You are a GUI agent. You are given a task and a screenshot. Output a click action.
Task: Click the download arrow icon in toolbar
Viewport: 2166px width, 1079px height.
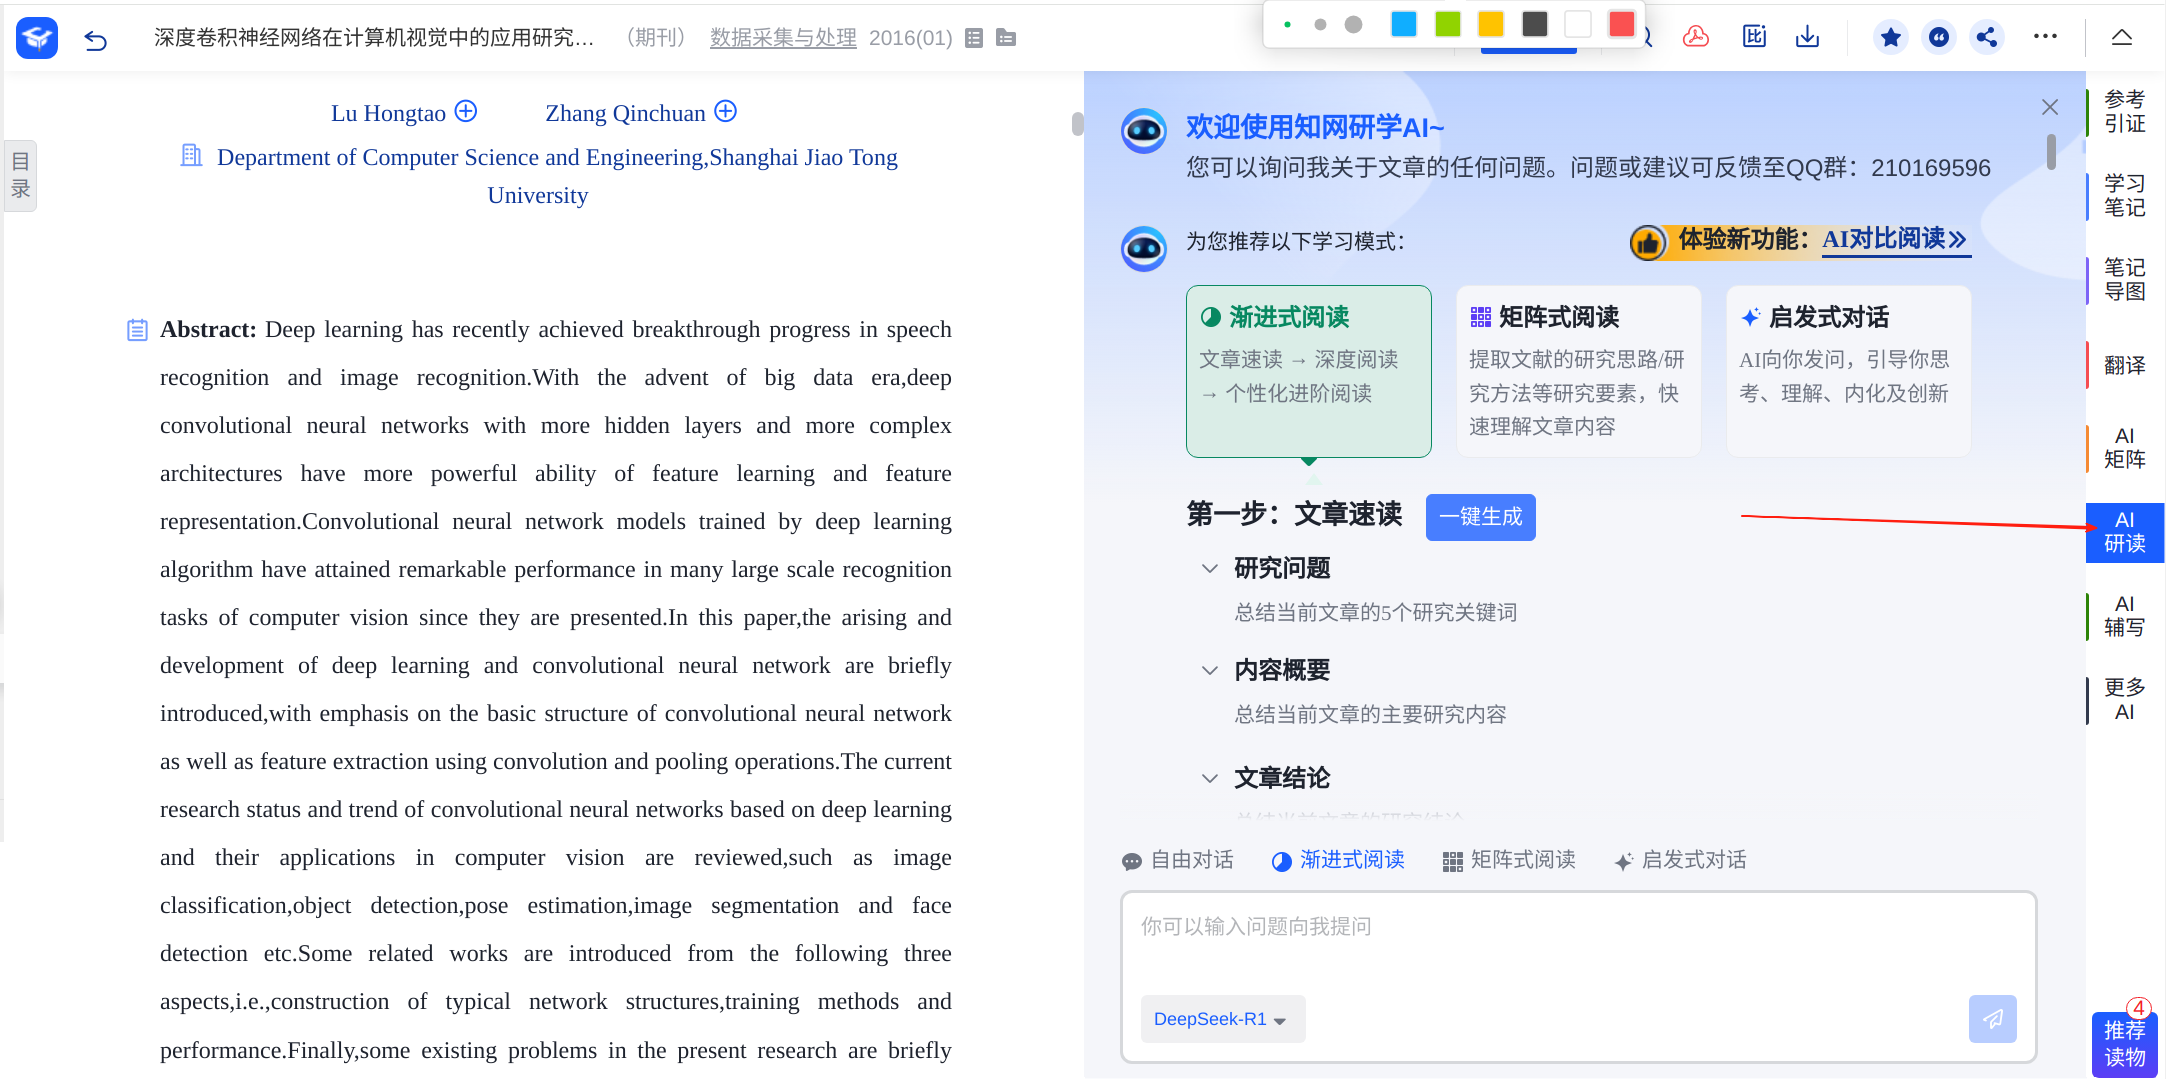coord(1807,38)
